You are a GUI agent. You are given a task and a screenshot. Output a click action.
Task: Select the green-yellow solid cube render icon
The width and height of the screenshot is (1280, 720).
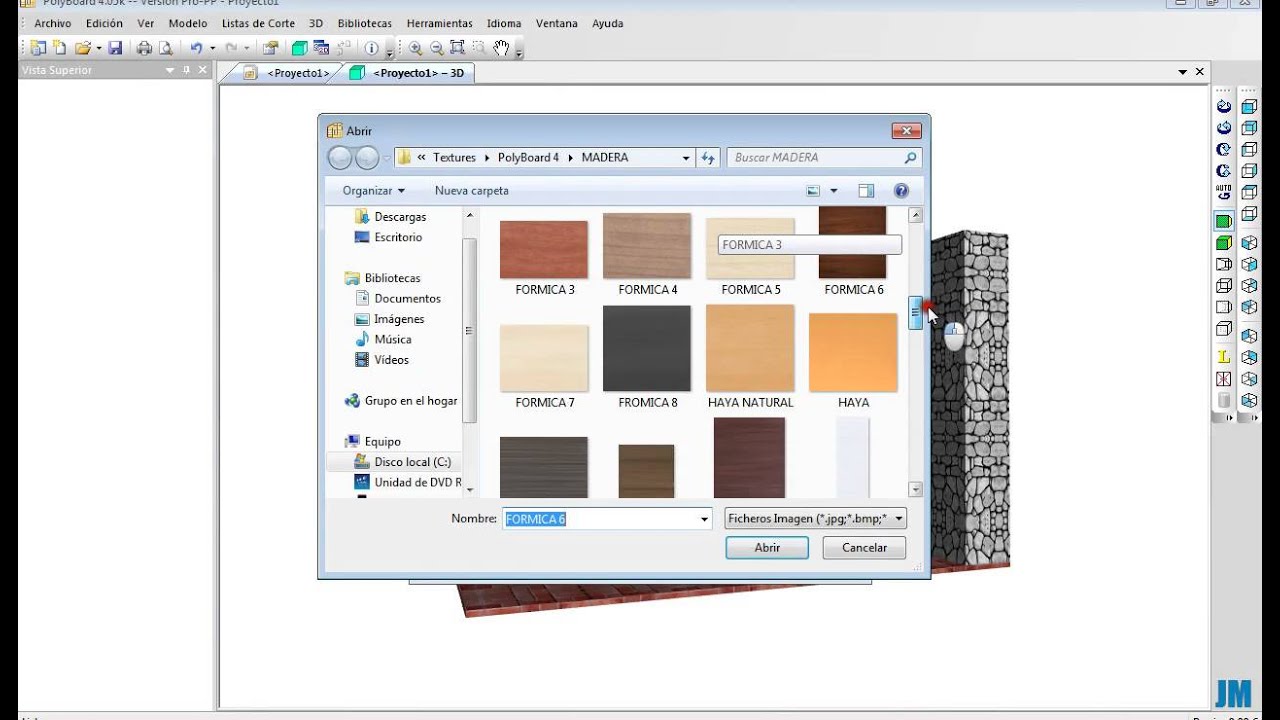1224,243
